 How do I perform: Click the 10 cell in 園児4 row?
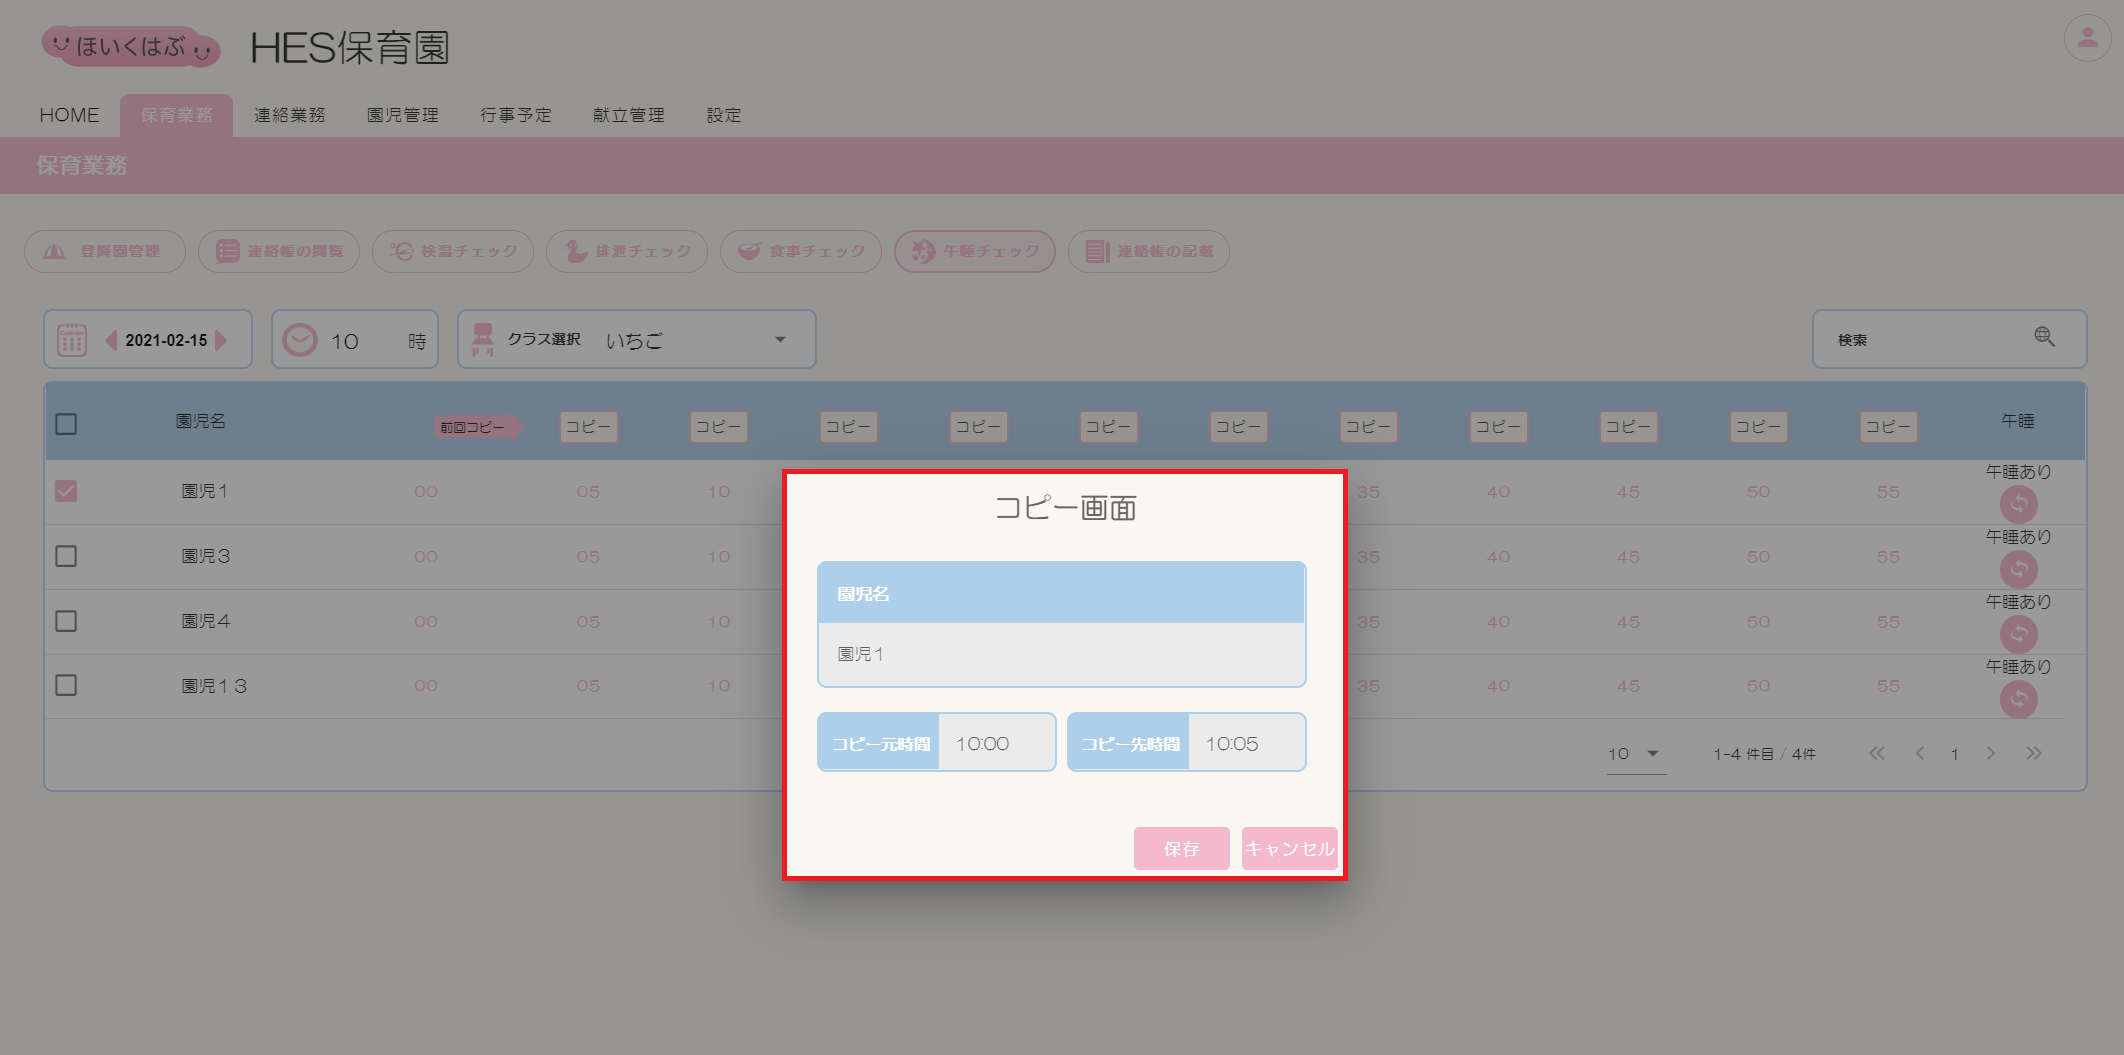point(719,622)
